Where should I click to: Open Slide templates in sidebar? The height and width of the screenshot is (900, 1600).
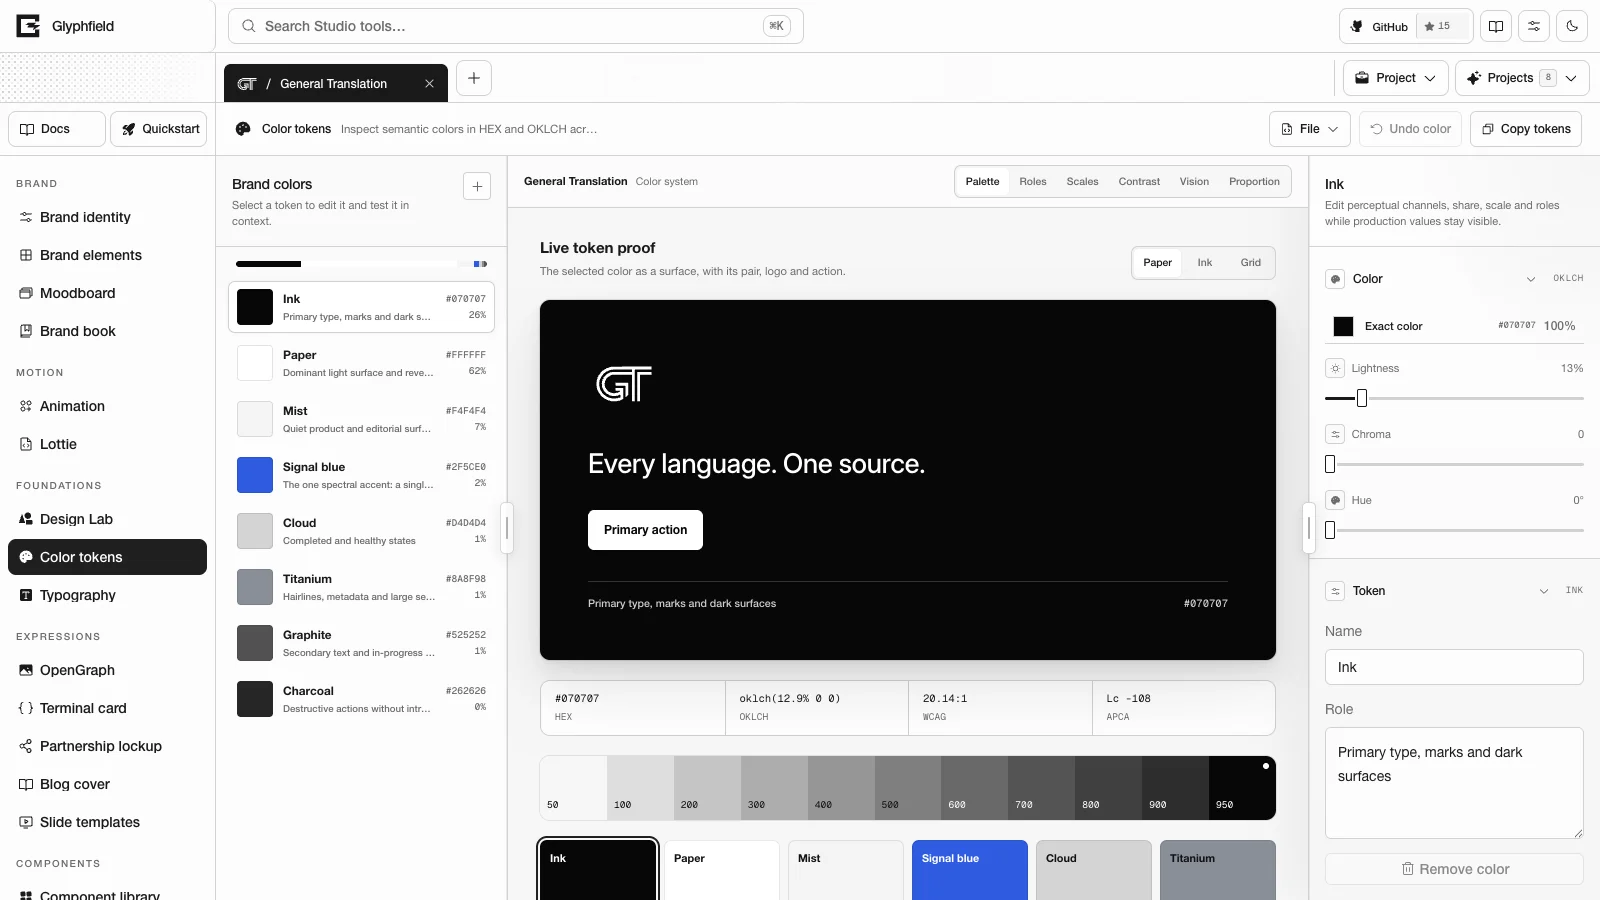click(x=107, y=822)
